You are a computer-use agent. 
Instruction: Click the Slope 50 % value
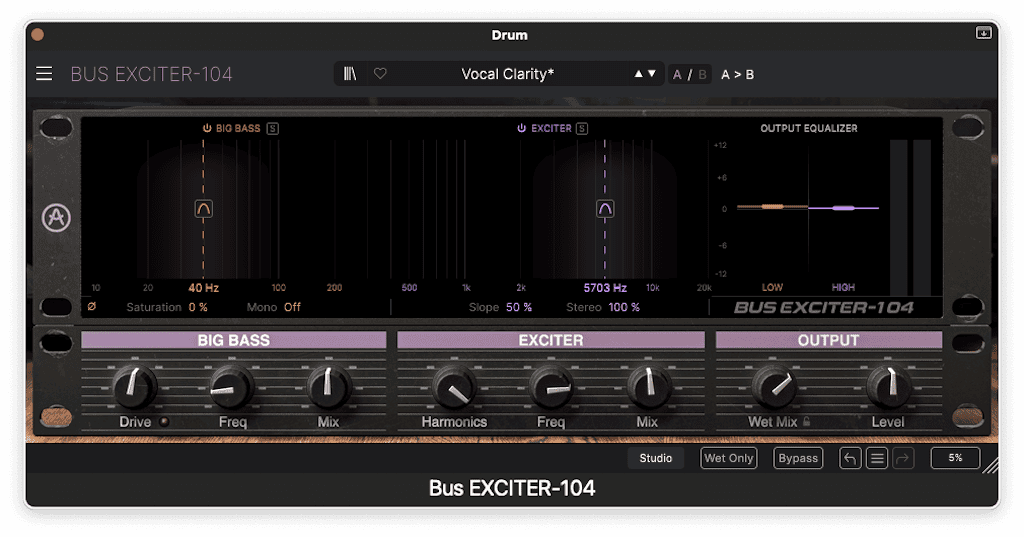(519, 307)
